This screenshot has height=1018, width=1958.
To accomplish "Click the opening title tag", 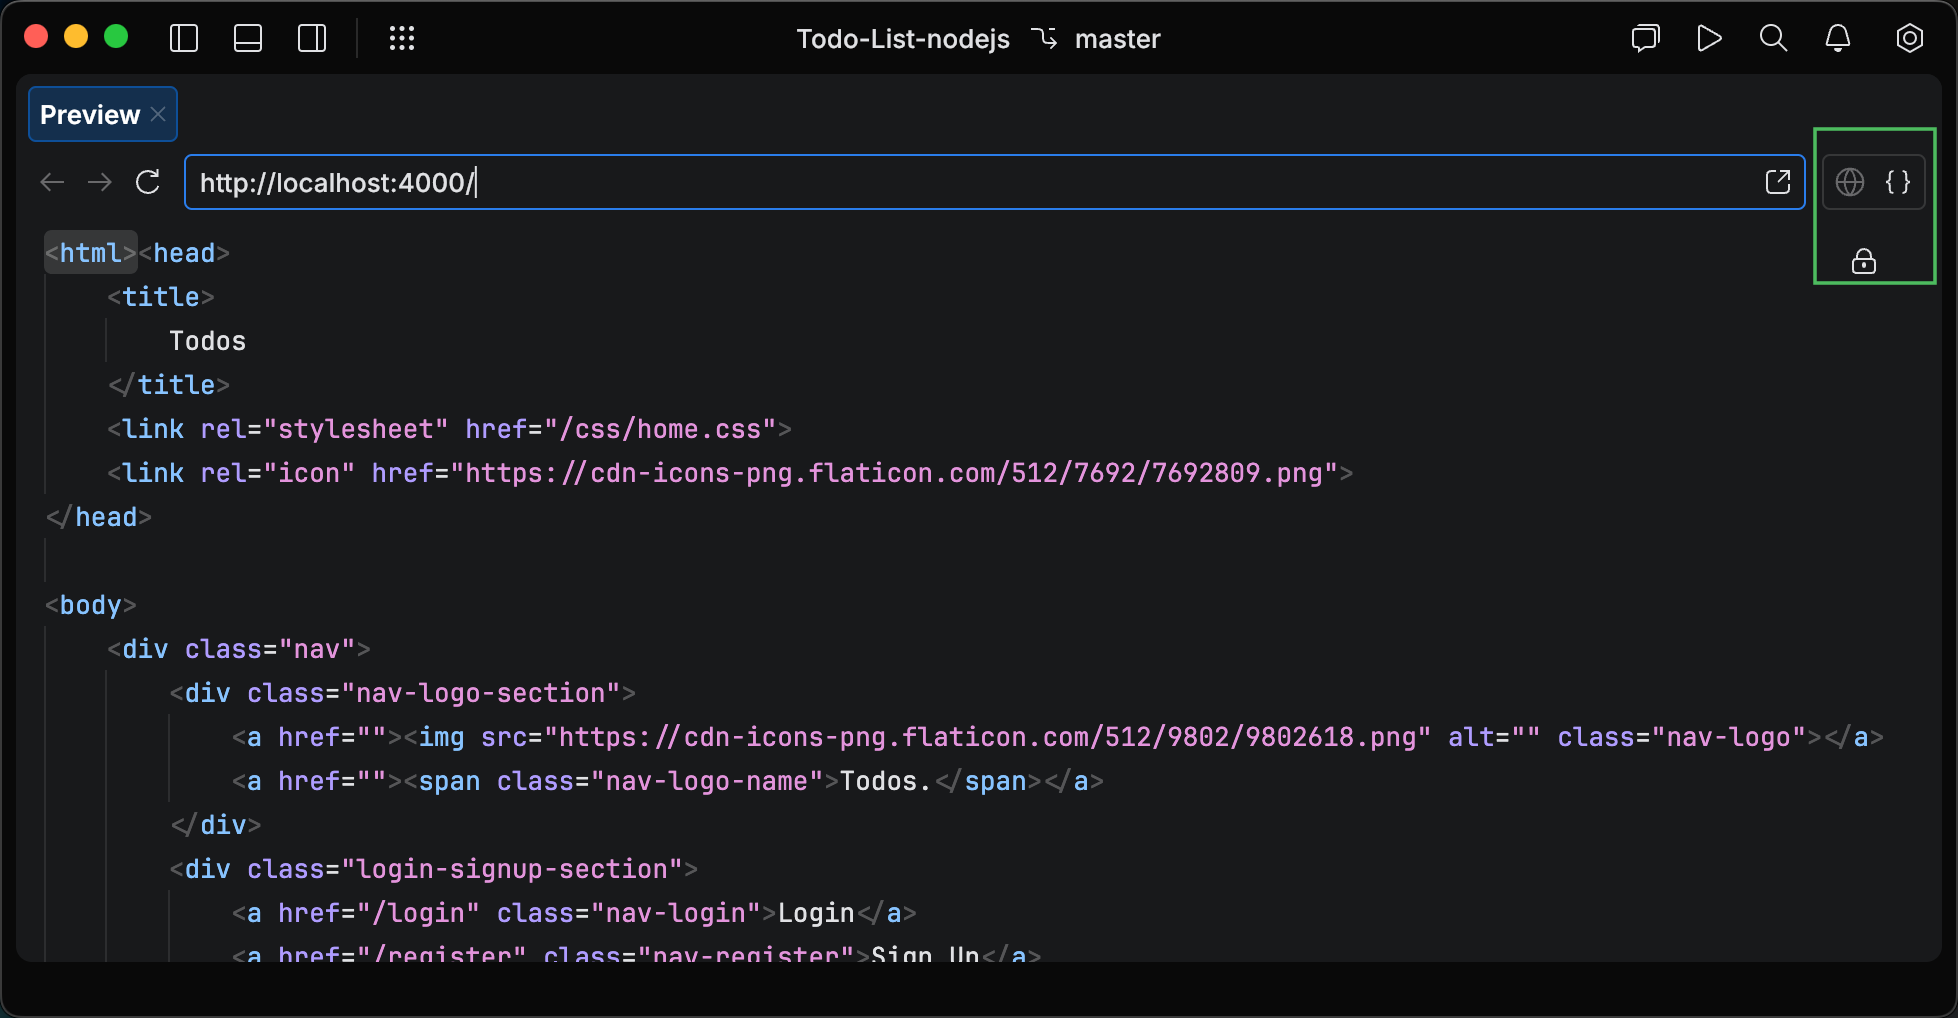I will click(161, 297).
